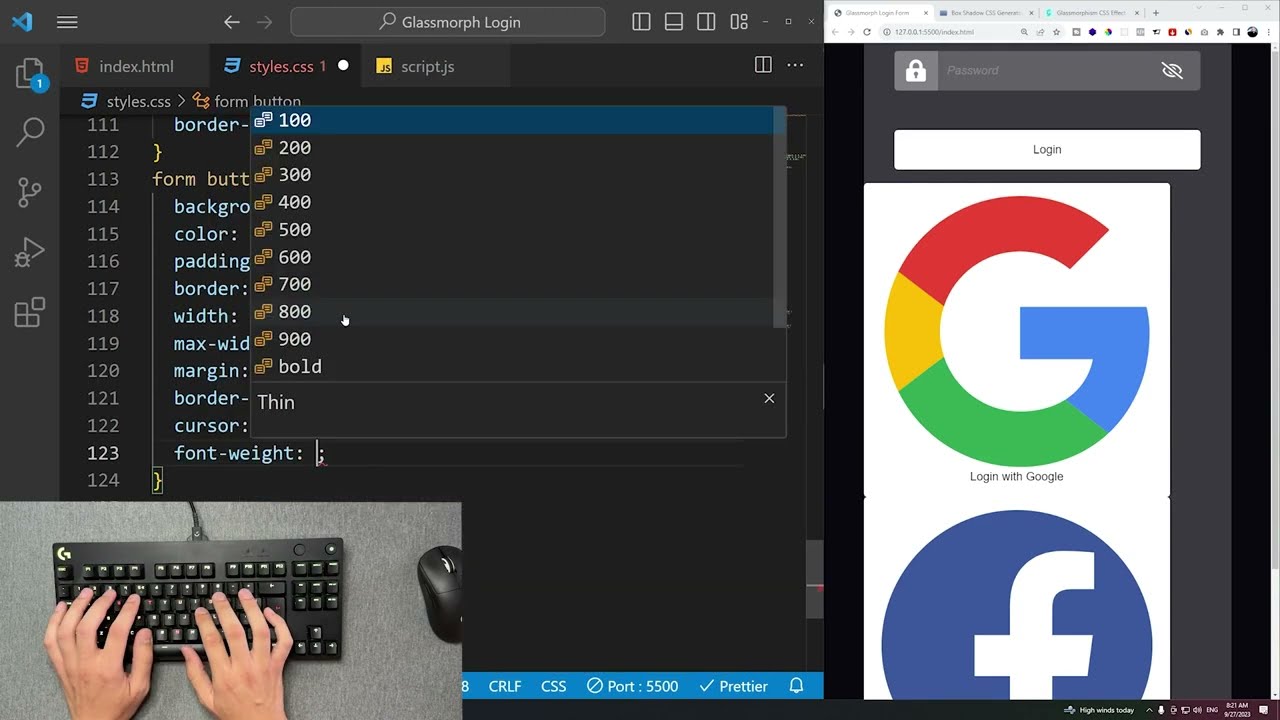Viewport: 1280px width, 720px height.
Task: Click the Prettier status bar item
Action: [x=733, y=686]
